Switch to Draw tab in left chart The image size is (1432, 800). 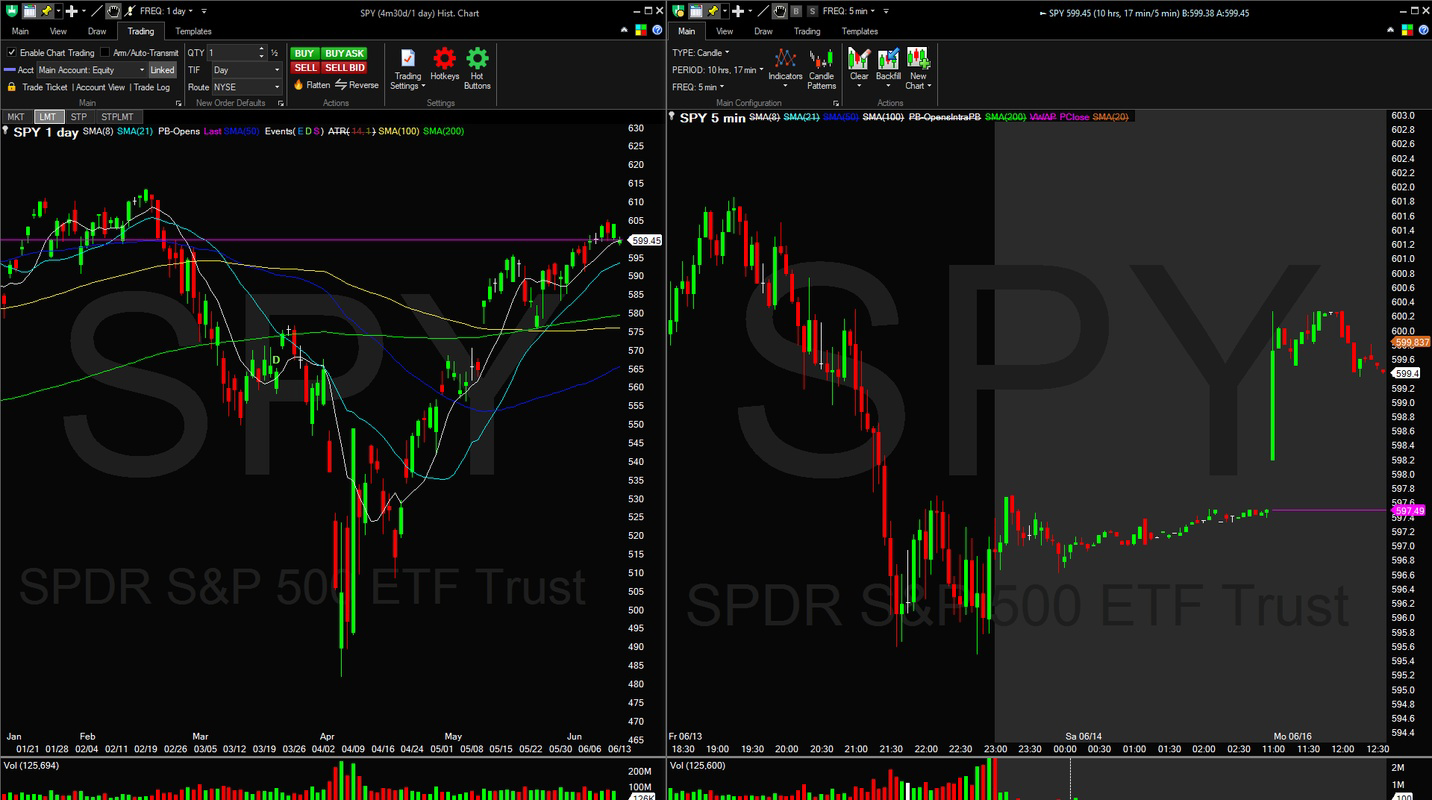pyautogui.click(x=97, y=31)
